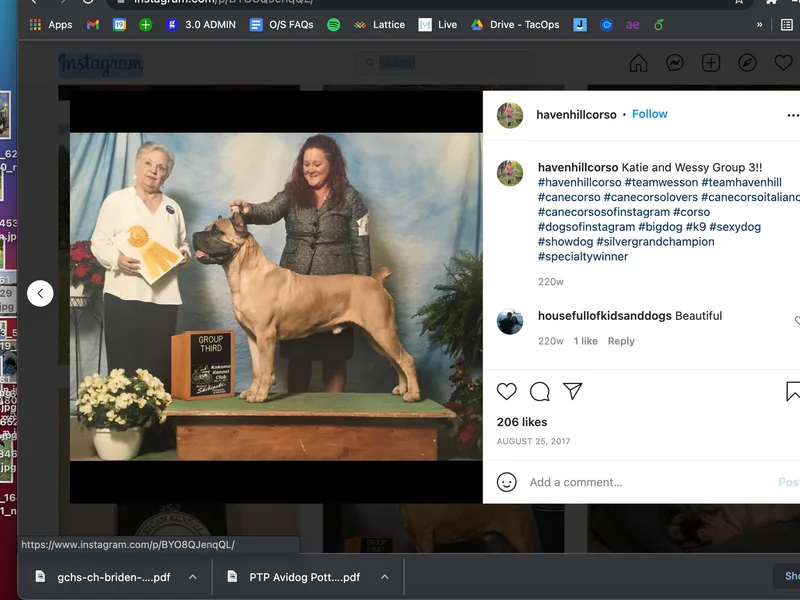The height and width of the screenshot is (600, 800).
Task: Open the 3.0 ADMIN bookmark
Action: pyautogui.click(x=202, y=25)
